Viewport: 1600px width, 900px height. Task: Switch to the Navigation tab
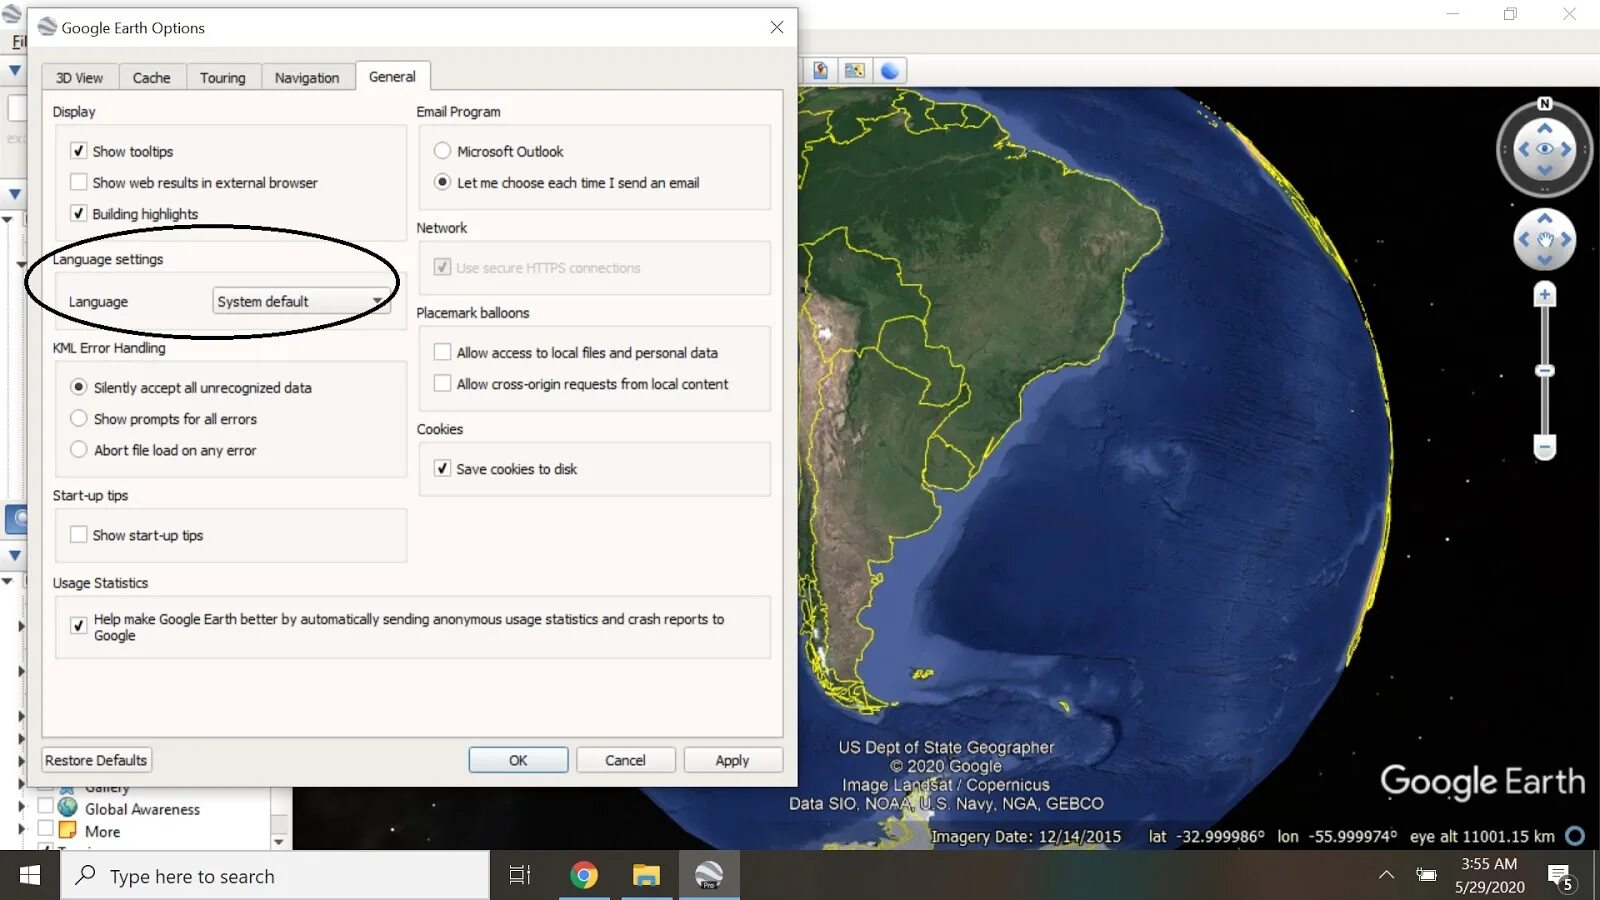(307, 77)
